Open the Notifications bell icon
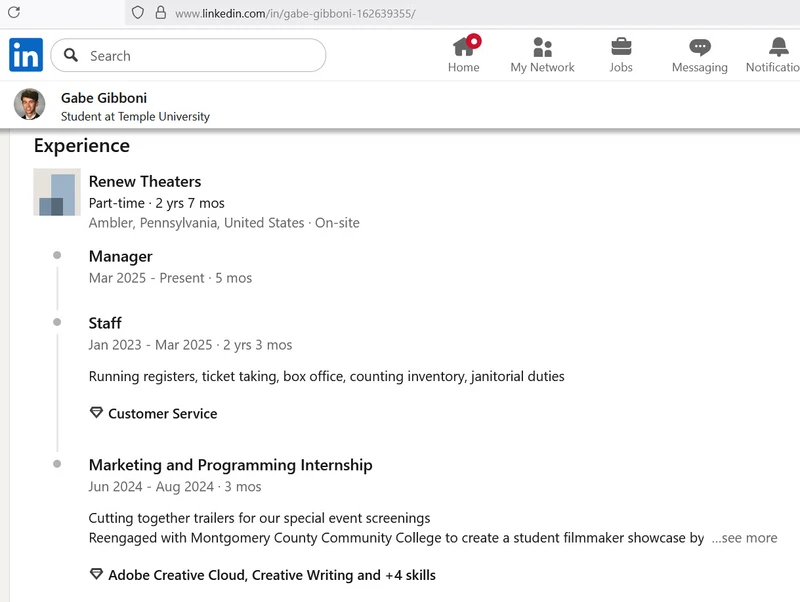Screen dimensions: 800x602 click(778, 46)
